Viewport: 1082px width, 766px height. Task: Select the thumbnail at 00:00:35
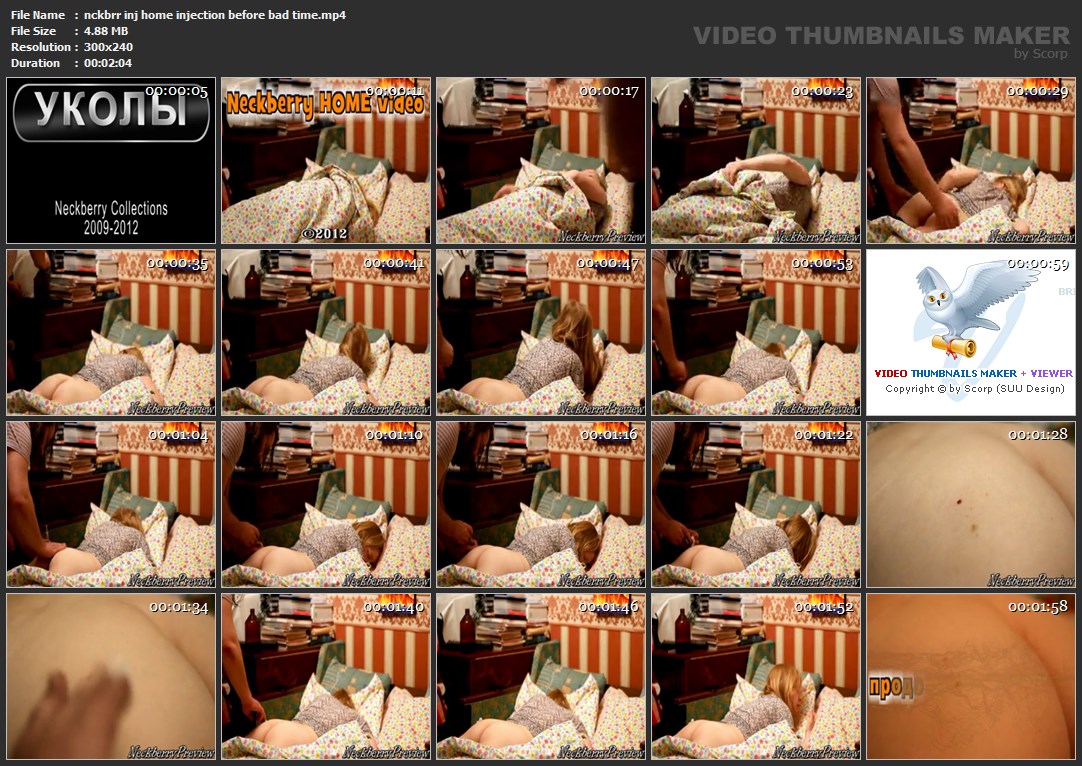[x=111, y=332]
